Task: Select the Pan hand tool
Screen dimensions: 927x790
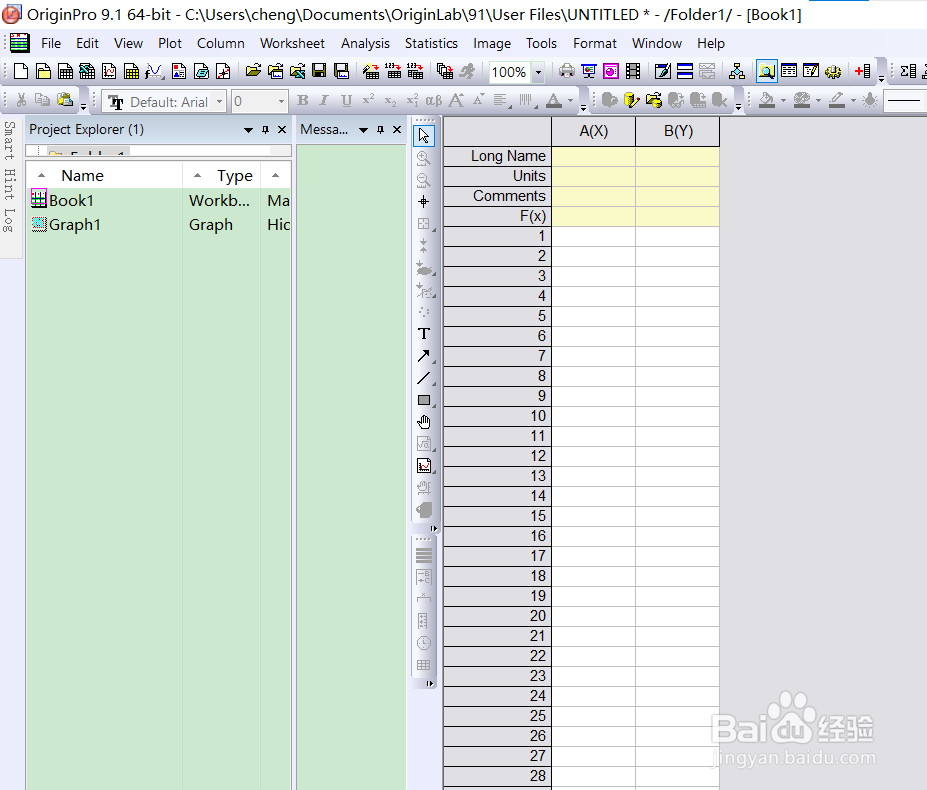Action: (x=424, y=422)
